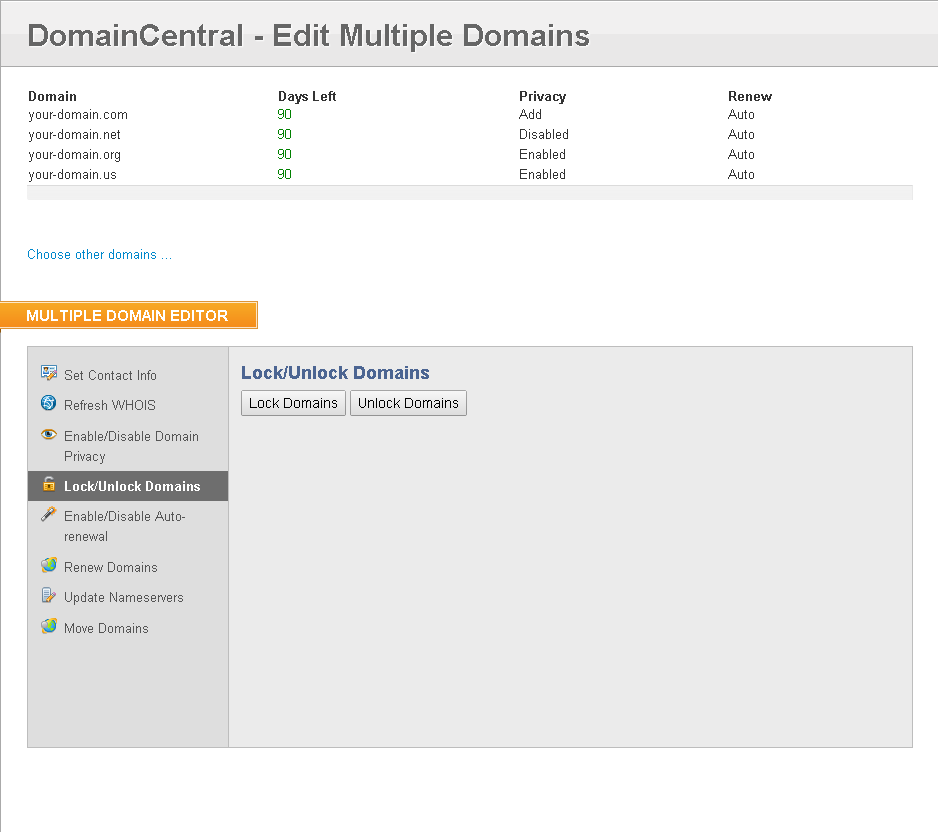Click the globe icon beside Move Domains
The height and width of the screenshot is (832, 938).
(48, 627)
